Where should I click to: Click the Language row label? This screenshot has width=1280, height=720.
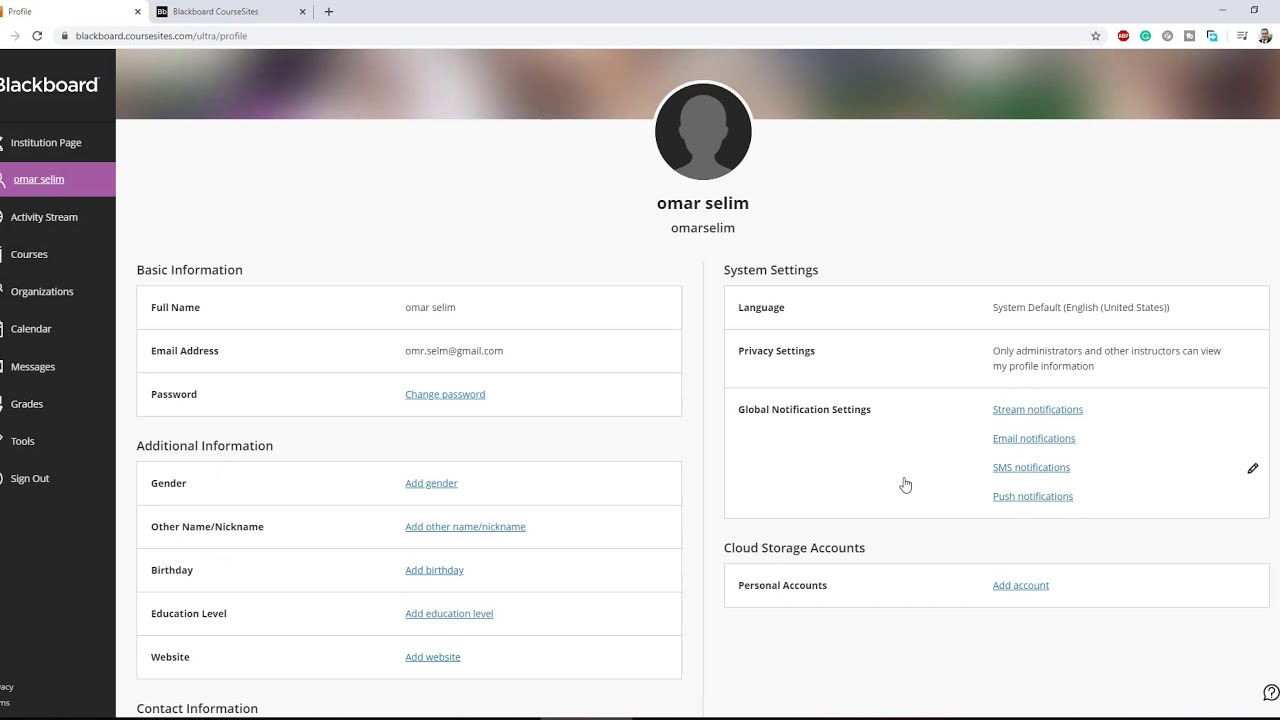761,308
